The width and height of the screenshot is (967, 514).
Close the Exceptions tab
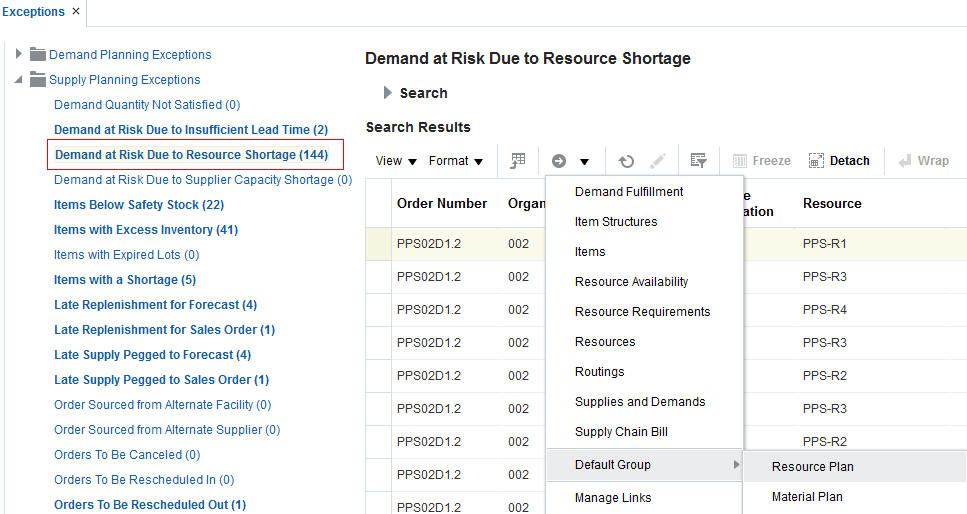[76, 12]
